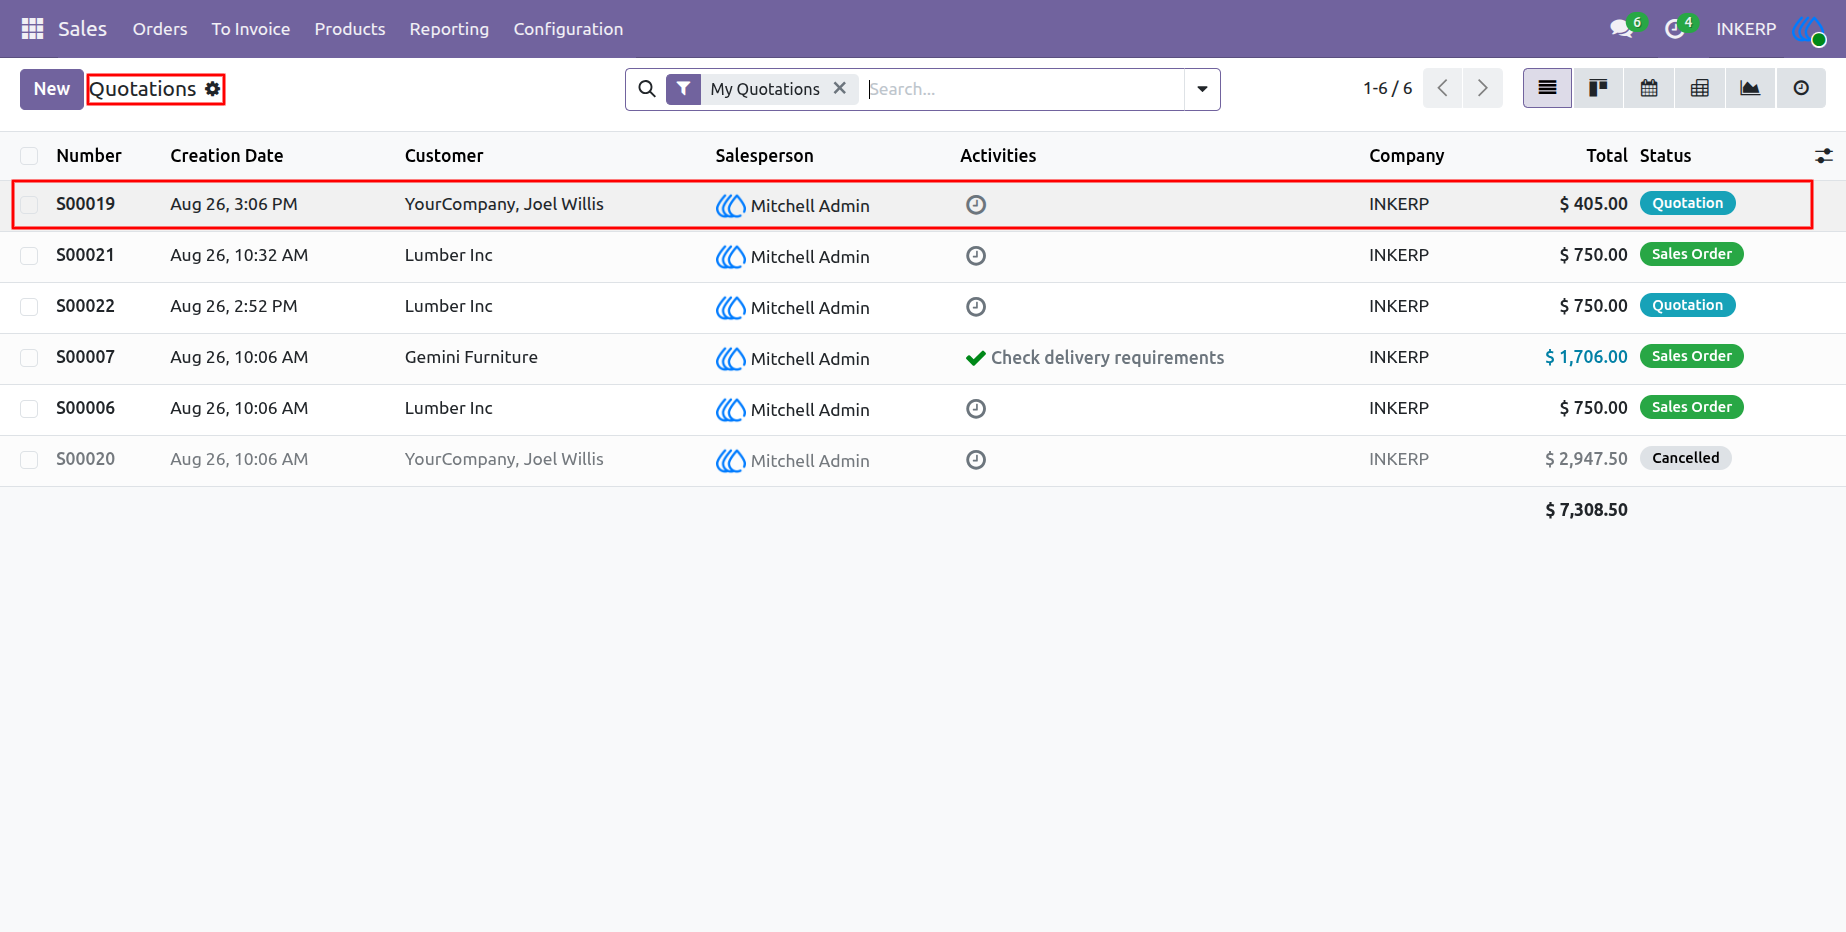Select the S00006 row checkbox
Image resolution: width=1846 pixels, height=932 pixels.
29,409
